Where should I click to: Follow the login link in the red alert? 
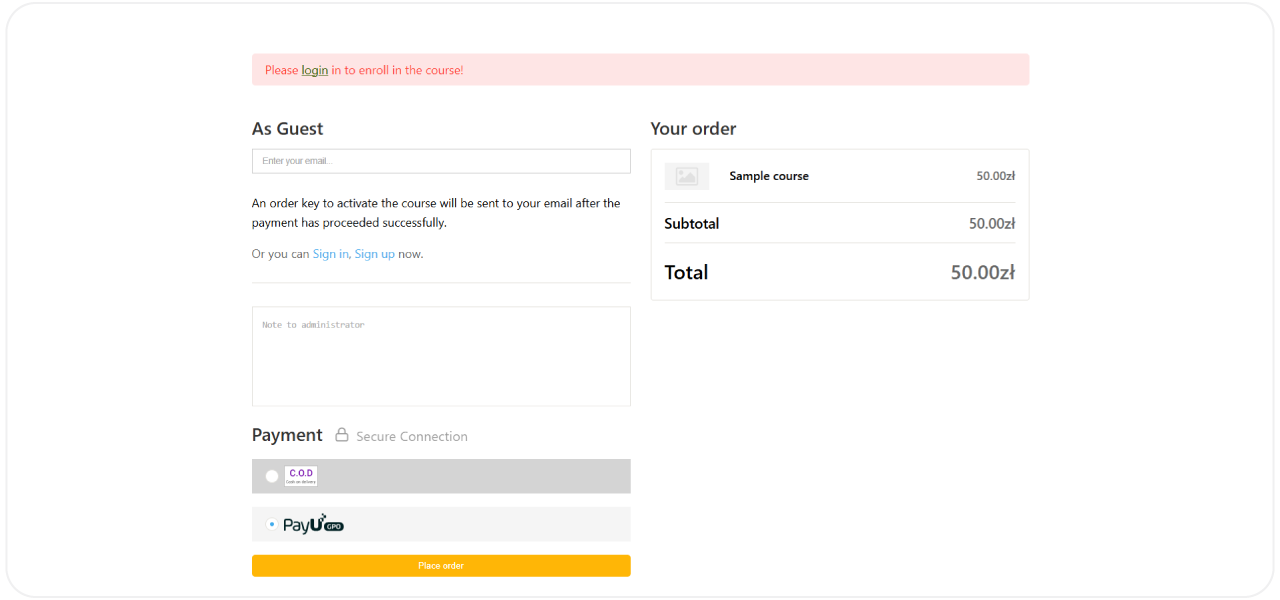(315, 70)
